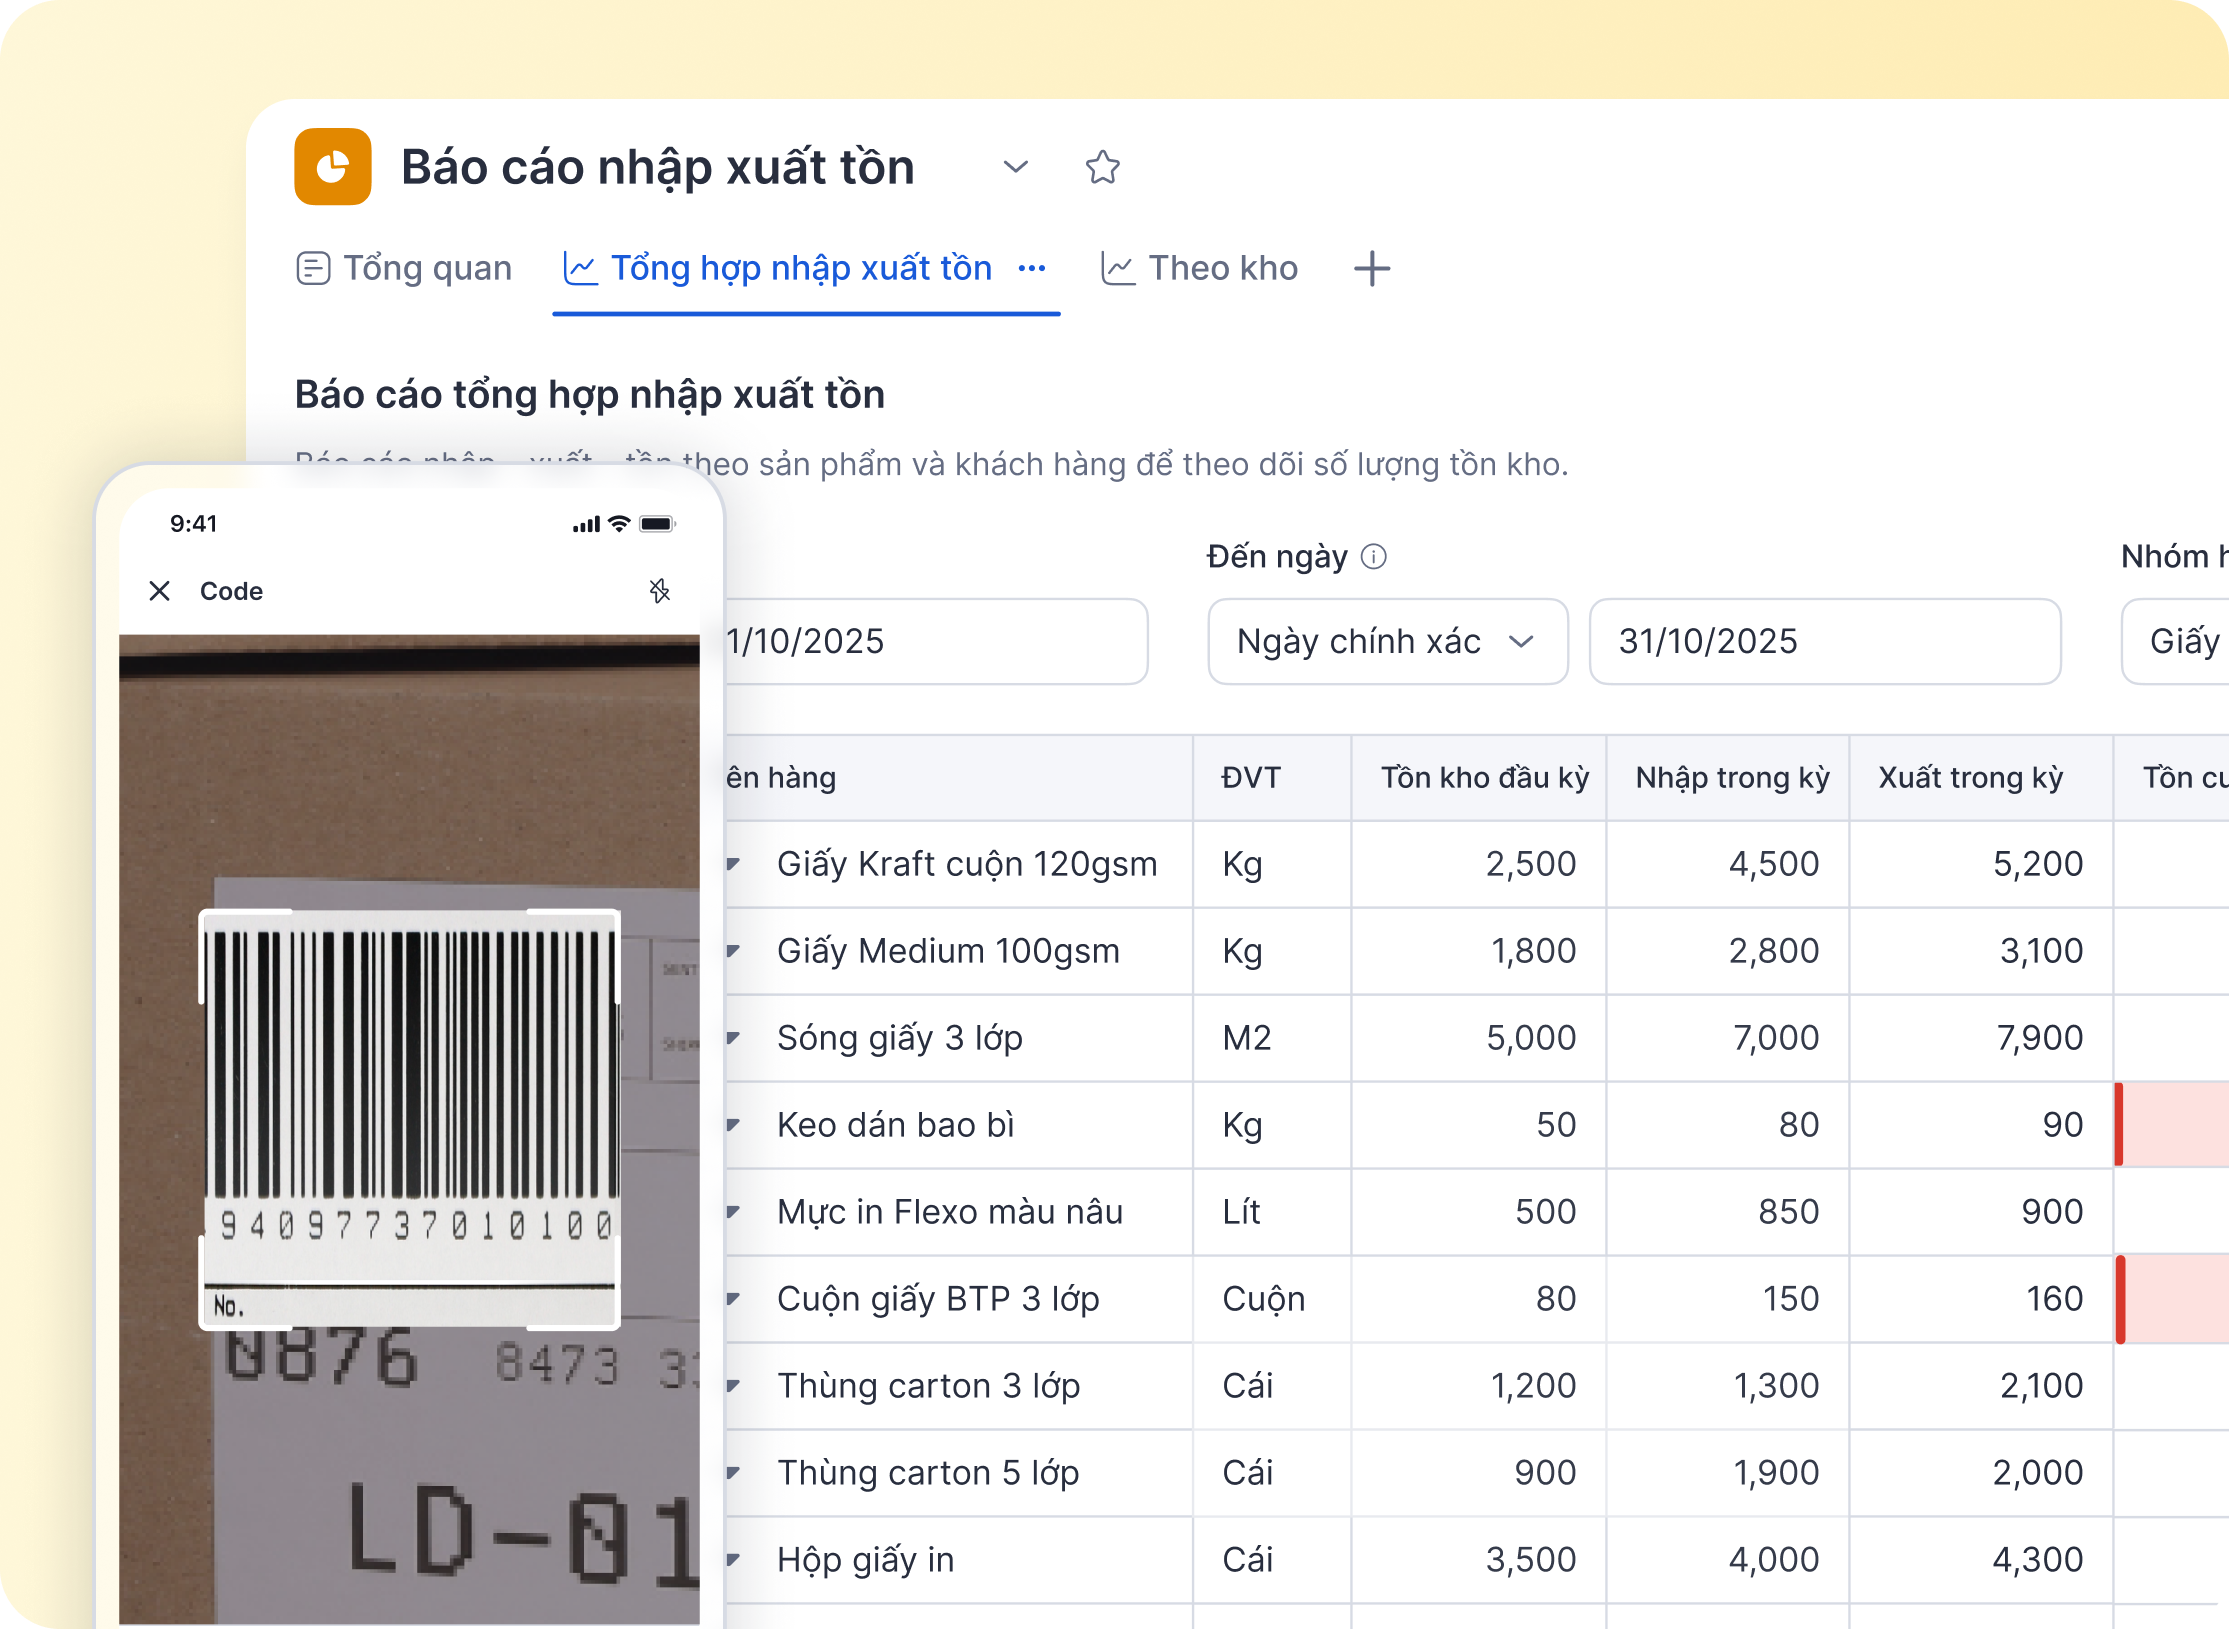Close the mobile Code scanner
Screen dimensions: 2229x1629
pyautogui.click(x=159, y=591)
